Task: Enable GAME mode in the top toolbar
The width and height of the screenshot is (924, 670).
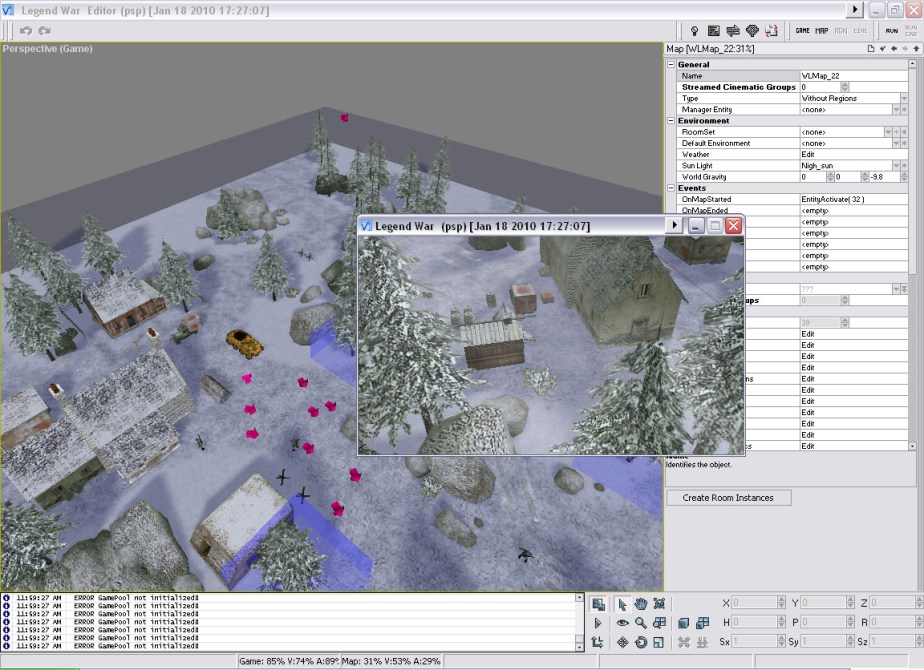Action: click(x=803, y=31)
